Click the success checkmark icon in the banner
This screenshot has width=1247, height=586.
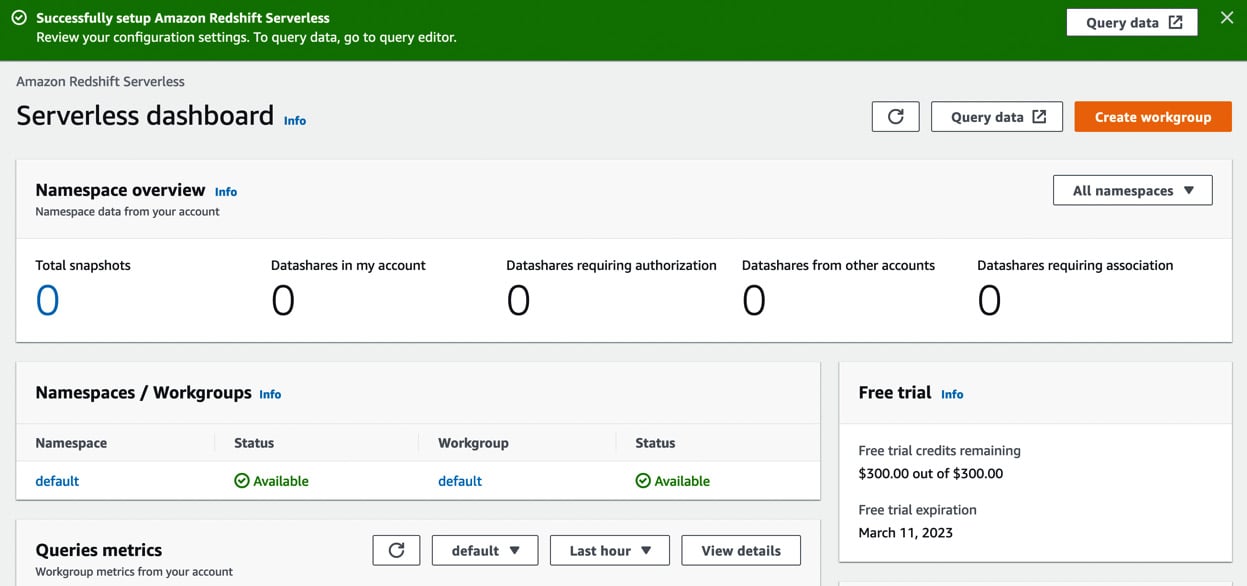coord(19,18)
